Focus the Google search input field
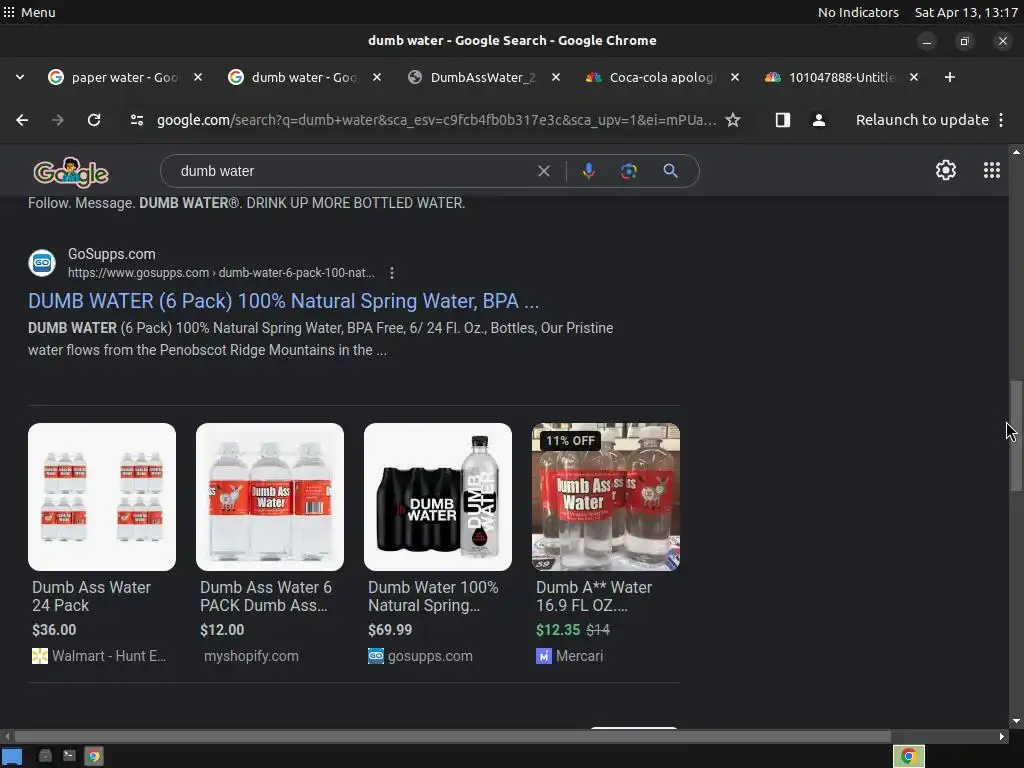This screenshot has width=1024, height=768. coord(353,171)
